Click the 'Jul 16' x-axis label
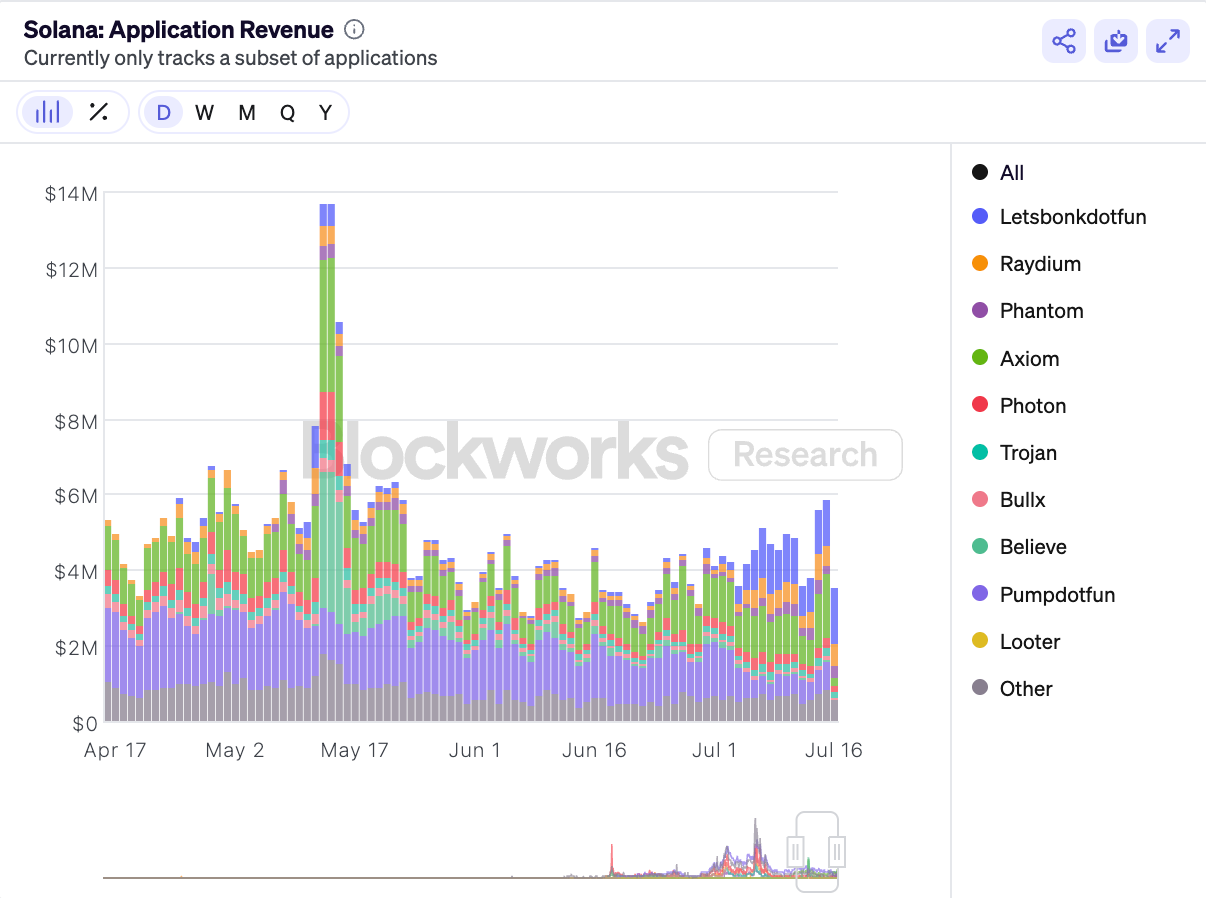 (x=834, y=750)
